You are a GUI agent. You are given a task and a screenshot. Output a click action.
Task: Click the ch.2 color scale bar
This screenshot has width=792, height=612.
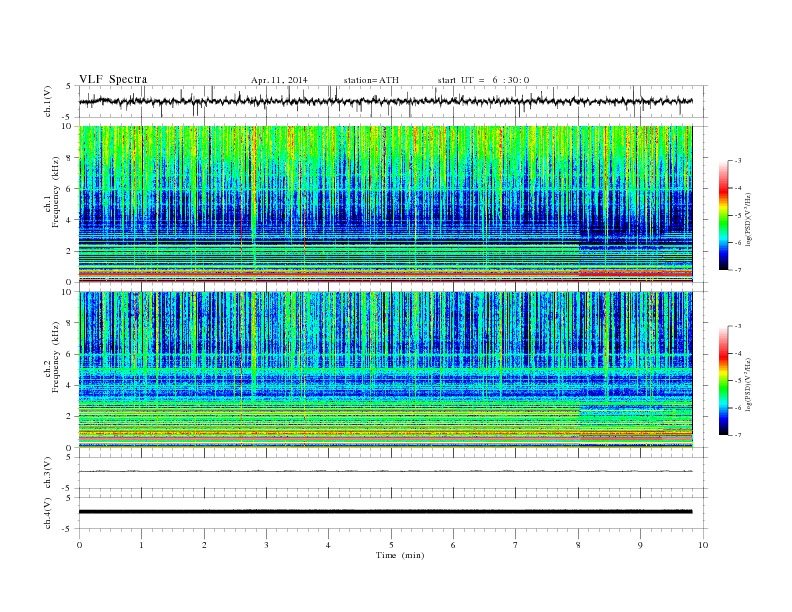(723, 380)
